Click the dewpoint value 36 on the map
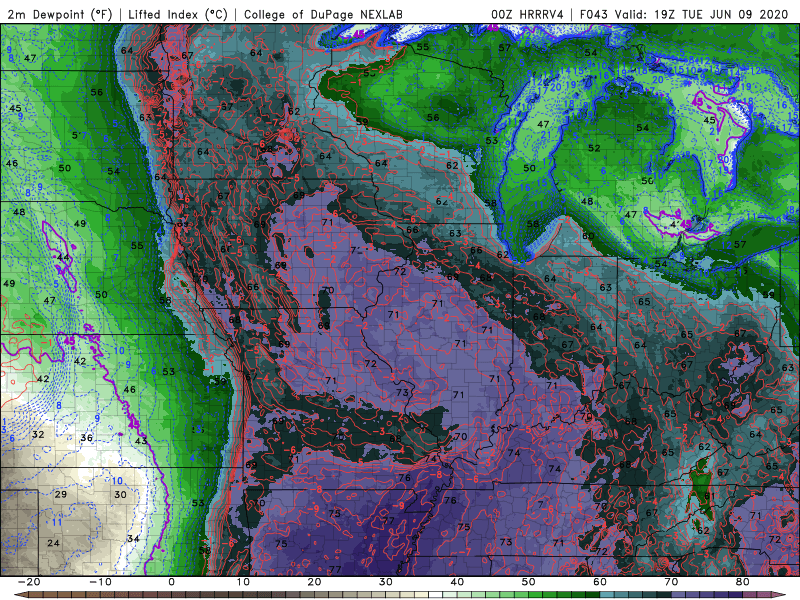The width and height of the screenshot is (800, 600). pyautogui.click(x=87, y=438)
